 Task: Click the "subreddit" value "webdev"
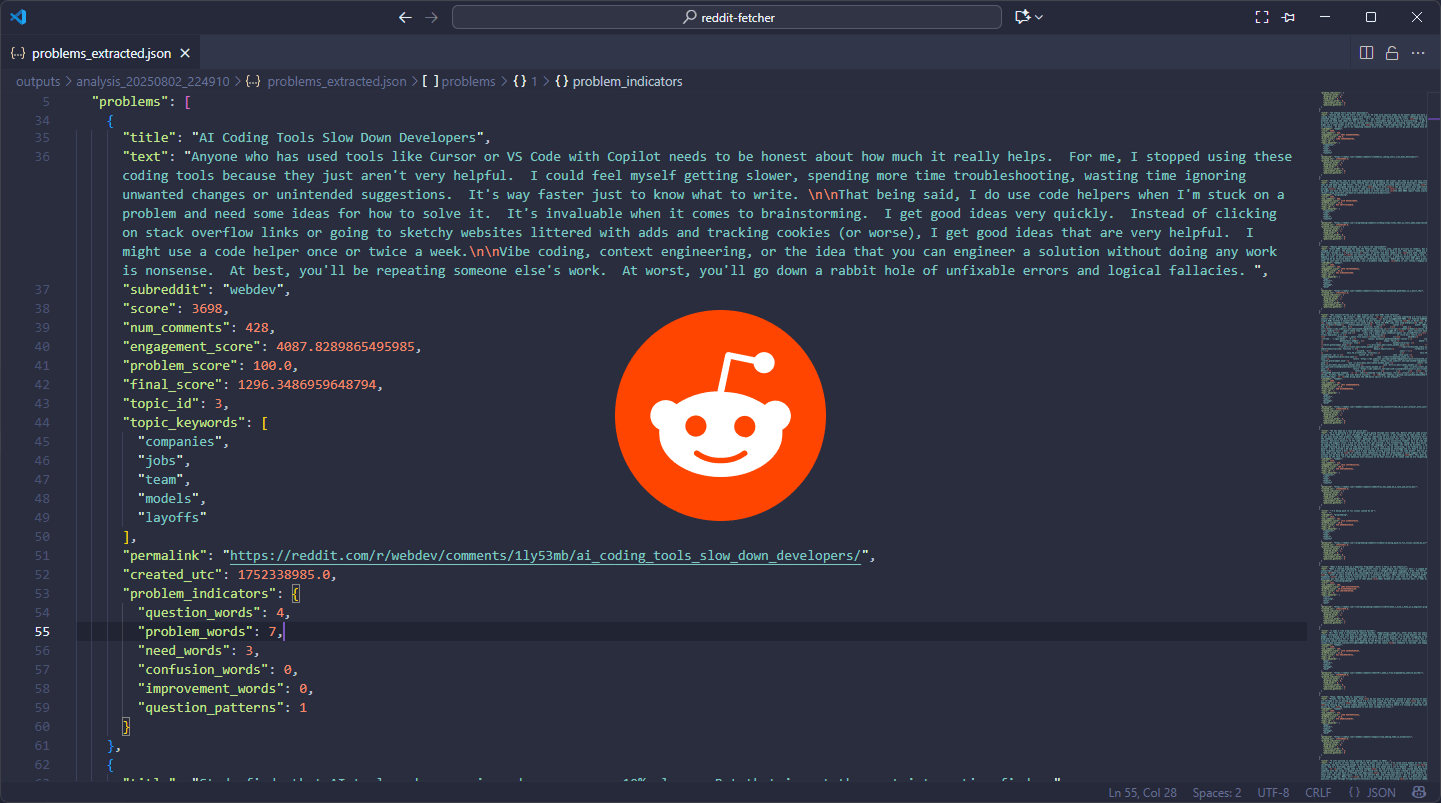tap(254, 290)
